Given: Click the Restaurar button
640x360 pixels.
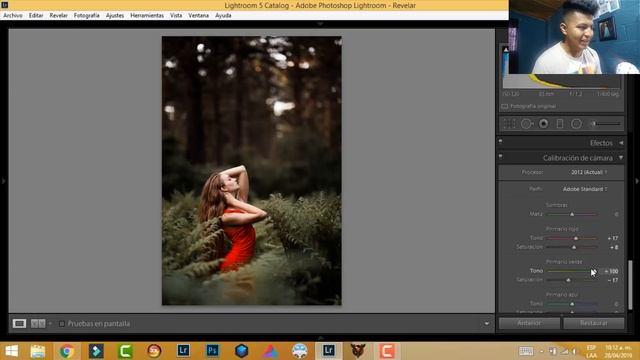Looking at the screenshot, I should (594, 323).
